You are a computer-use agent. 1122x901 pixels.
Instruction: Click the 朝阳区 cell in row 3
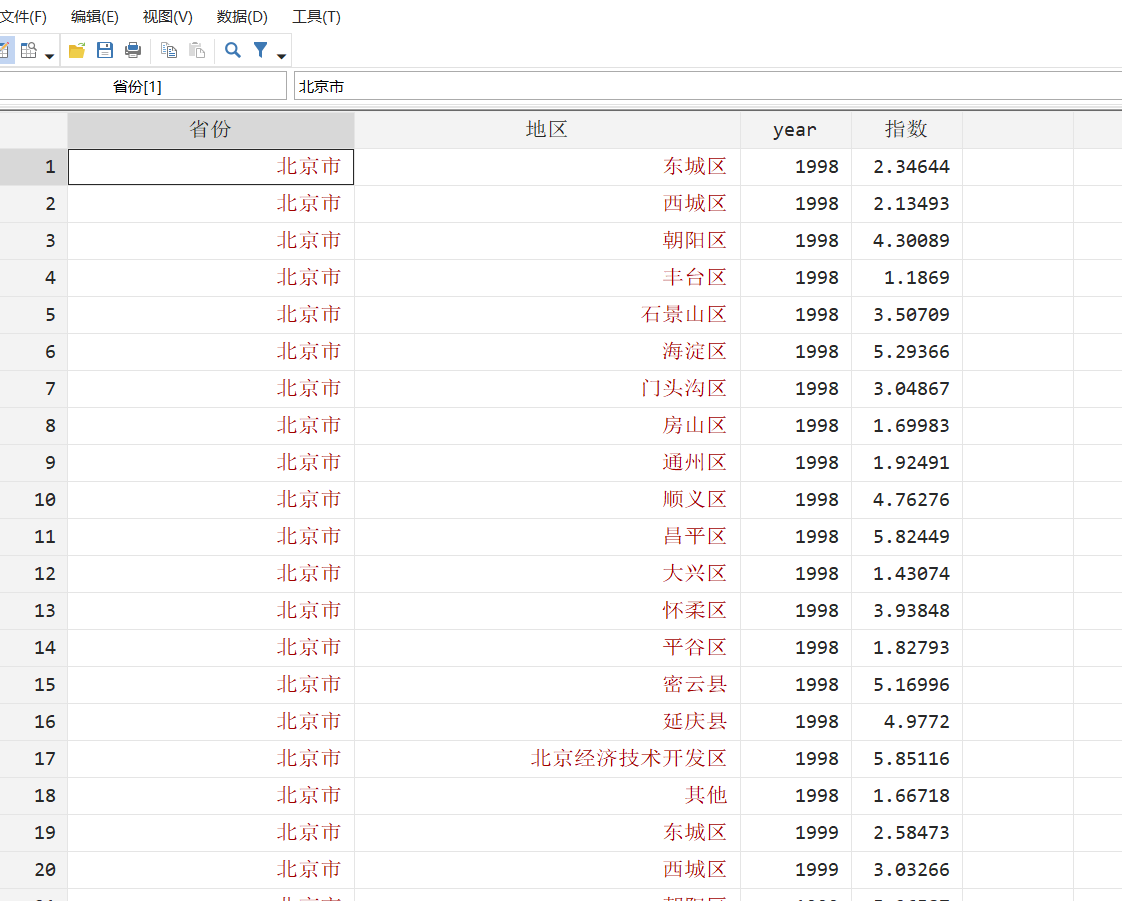coord(547,240)
